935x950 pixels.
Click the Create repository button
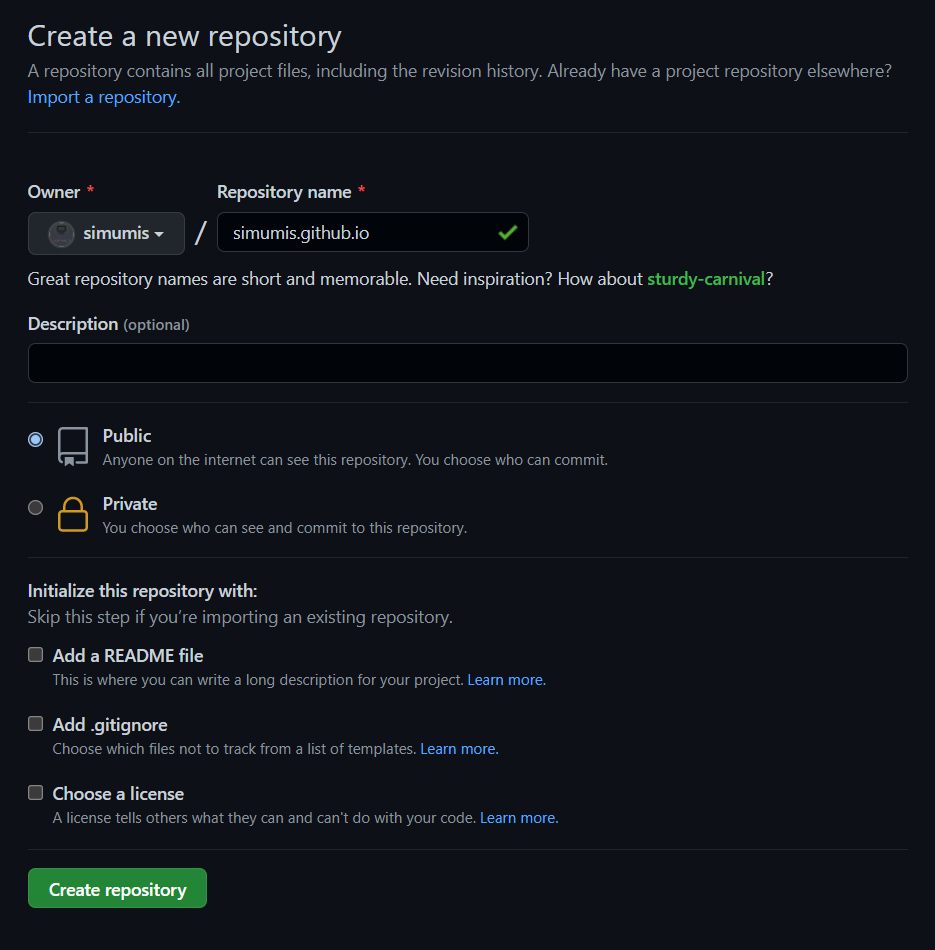[x=117, y=888]
